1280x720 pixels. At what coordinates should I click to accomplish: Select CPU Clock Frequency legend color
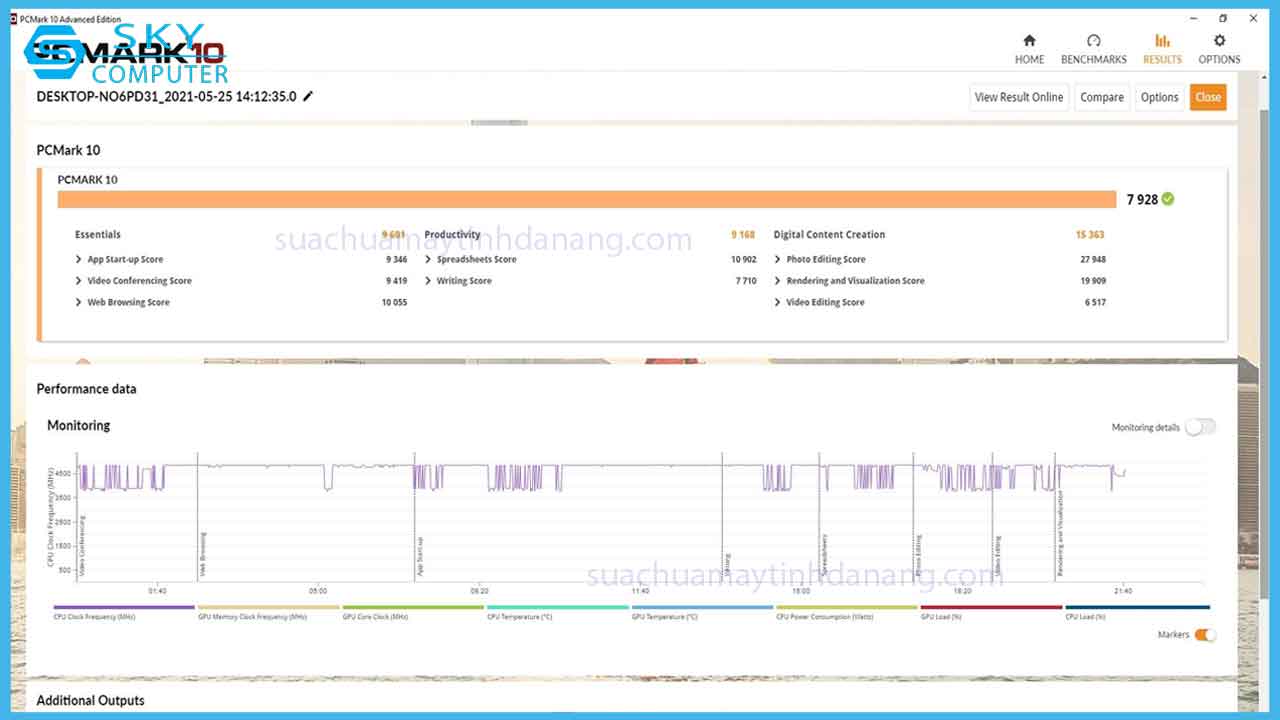tap(124, 607)
